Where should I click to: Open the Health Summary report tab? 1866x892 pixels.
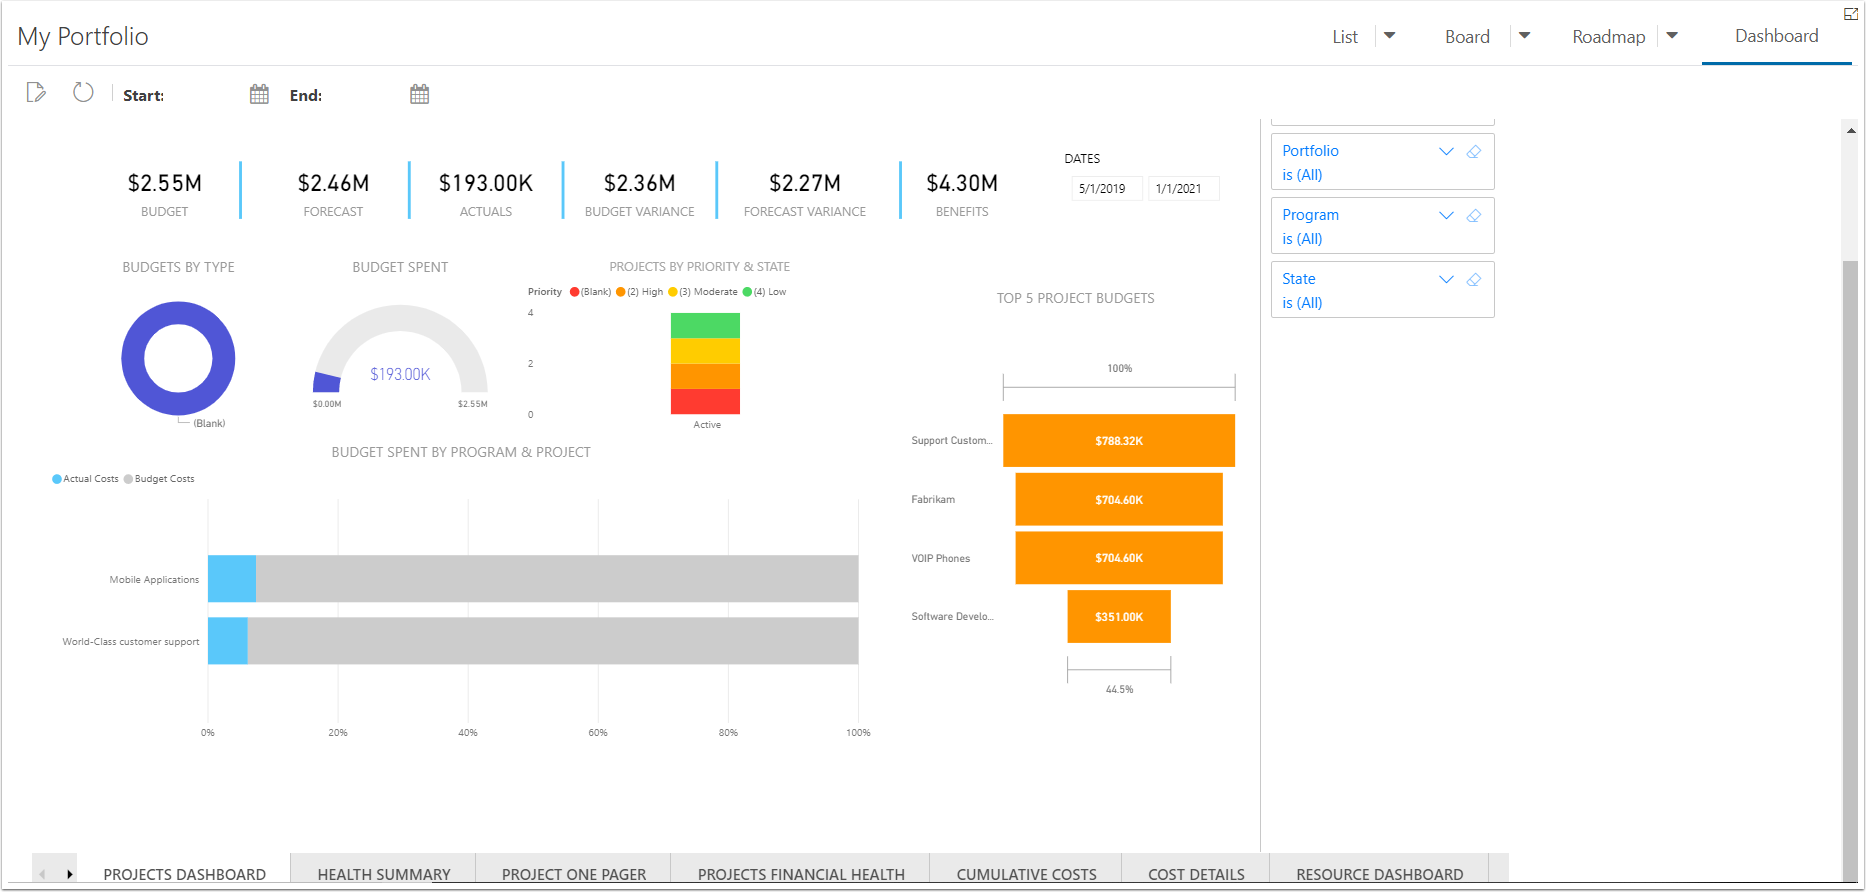[384, 873]
